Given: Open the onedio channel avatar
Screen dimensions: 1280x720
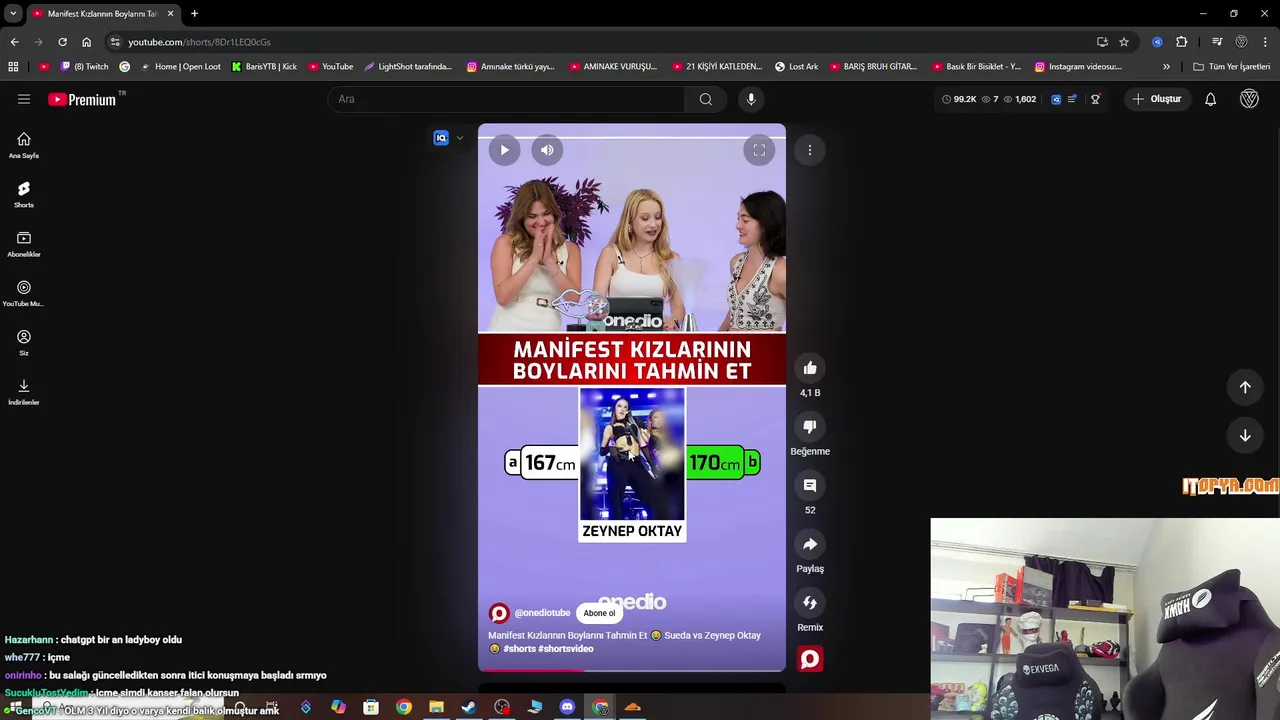Looking at the screenshot, I should pos(499,613).
